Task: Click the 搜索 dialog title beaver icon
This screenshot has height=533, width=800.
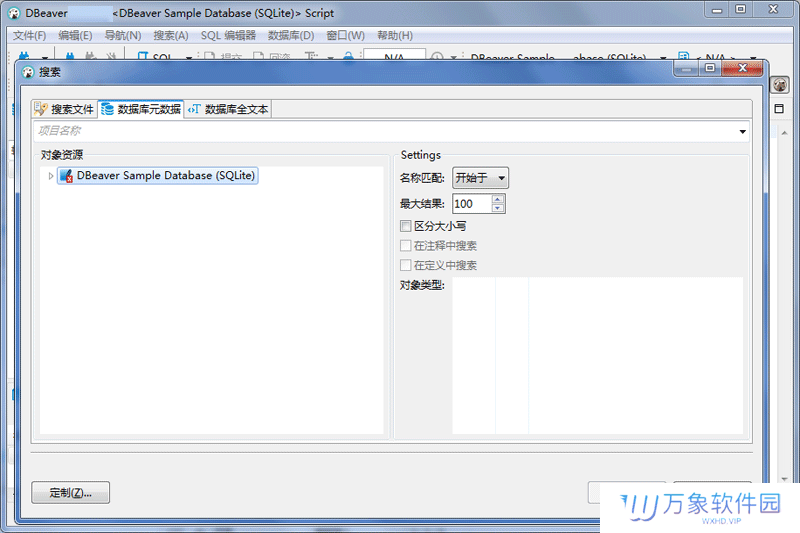Action: (x=28, y=72)
